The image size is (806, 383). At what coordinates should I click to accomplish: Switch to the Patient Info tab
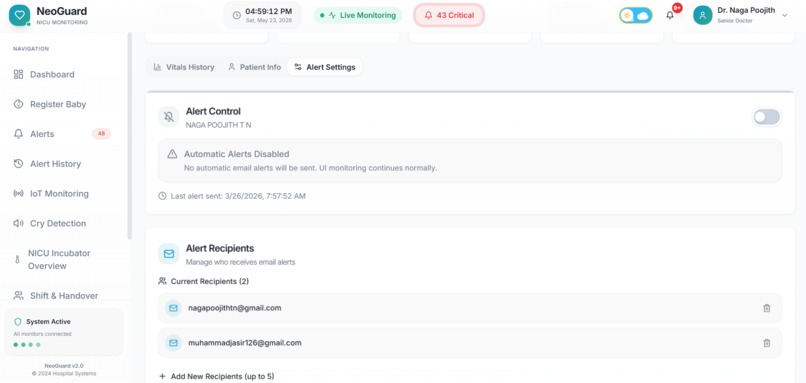pos(255,67)
